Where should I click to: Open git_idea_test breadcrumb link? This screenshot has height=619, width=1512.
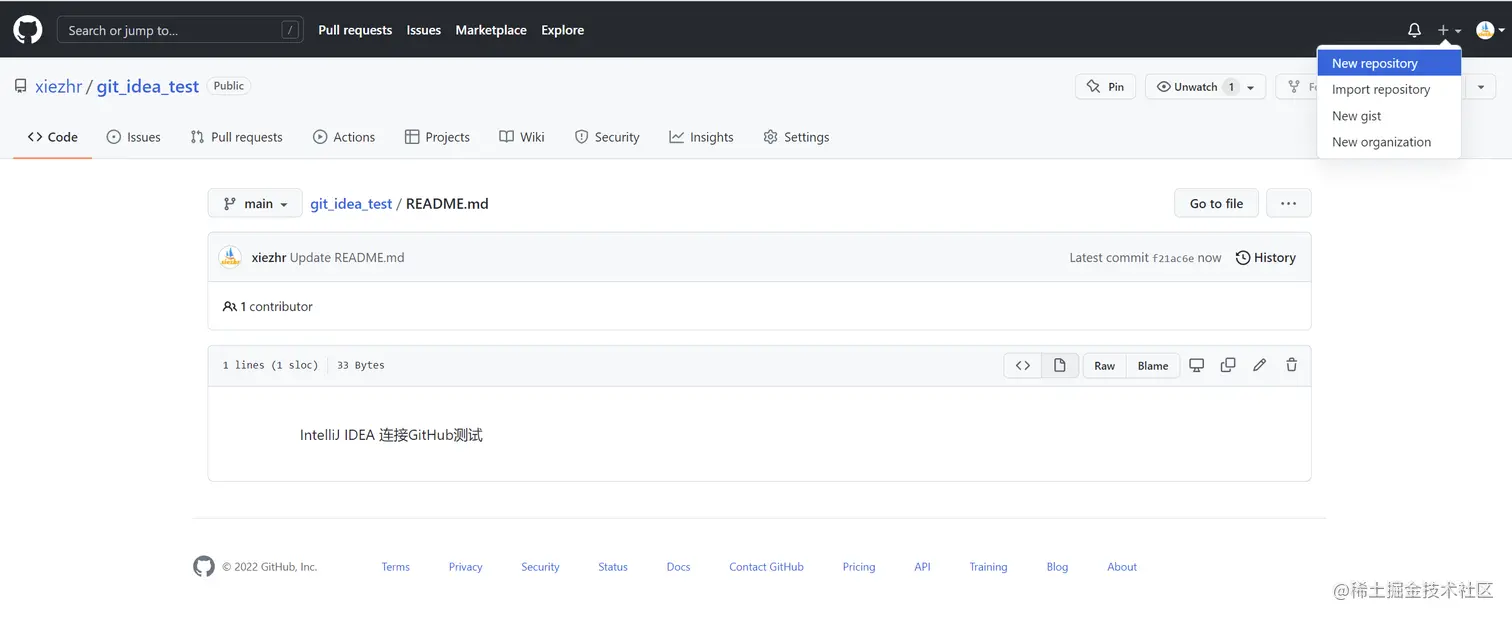(351, 203)
